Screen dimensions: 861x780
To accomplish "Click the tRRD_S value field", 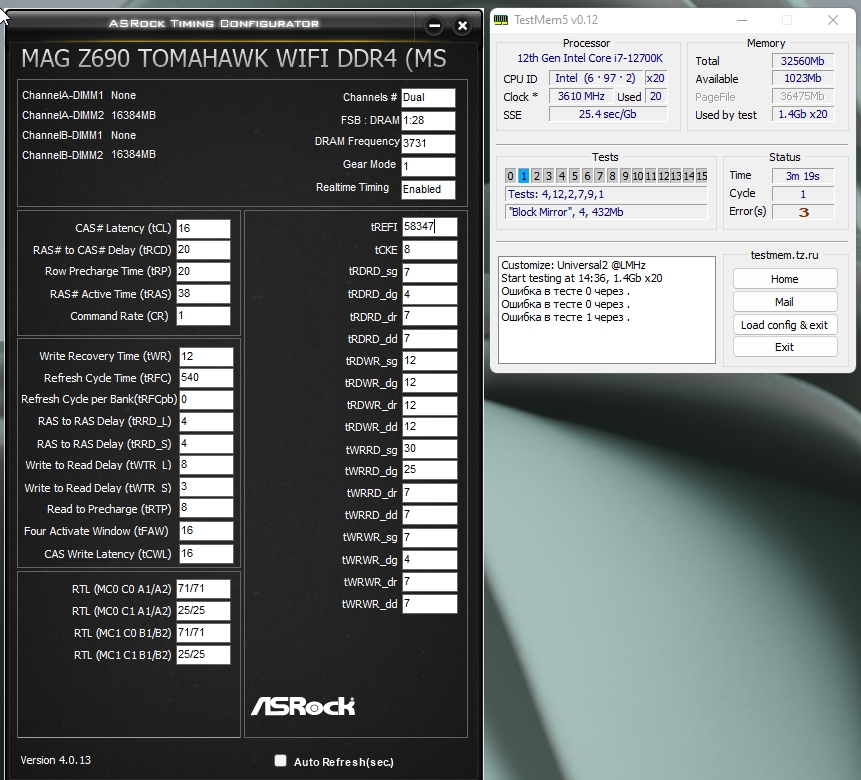I will 206,443.
